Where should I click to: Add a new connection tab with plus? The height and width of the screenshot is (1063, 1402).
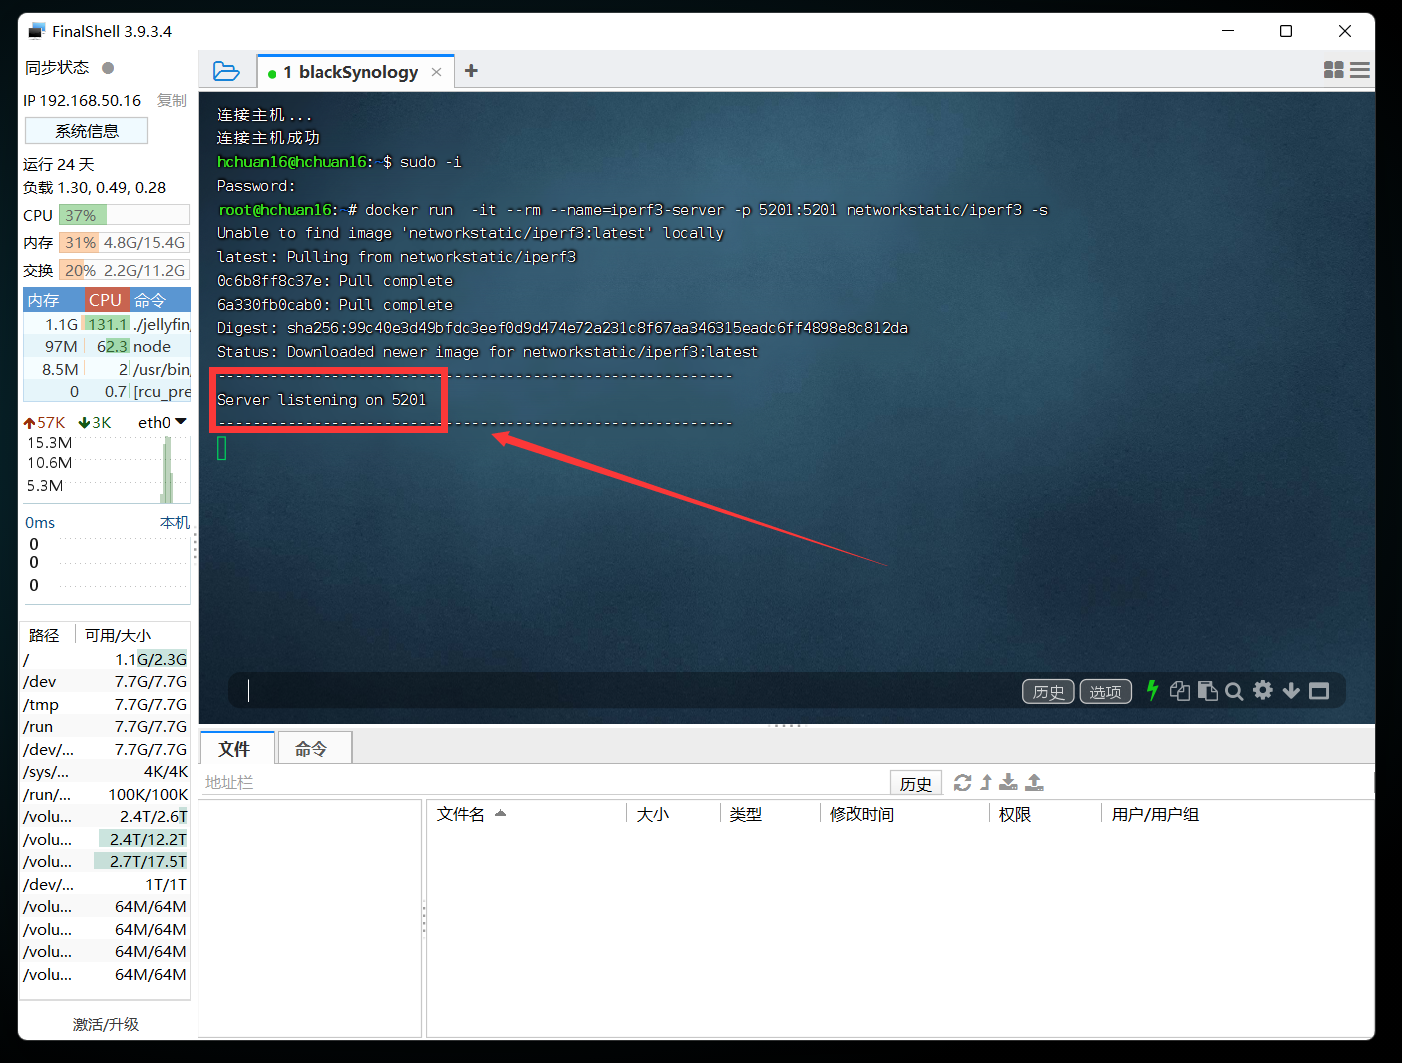click(471, 71)
